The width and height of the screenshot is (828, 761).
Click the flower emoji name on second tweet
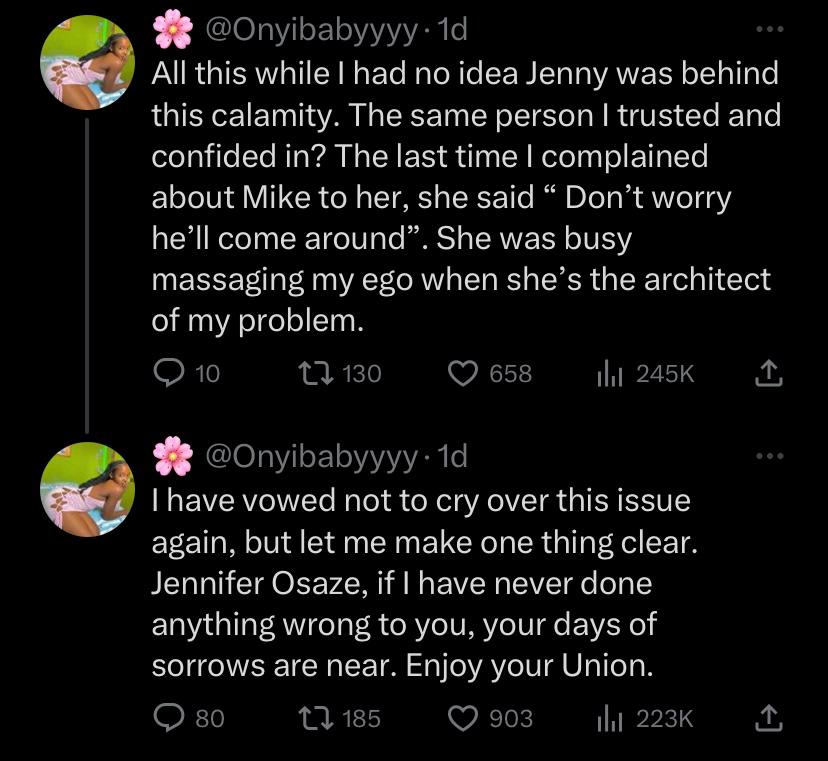[173, 456]
